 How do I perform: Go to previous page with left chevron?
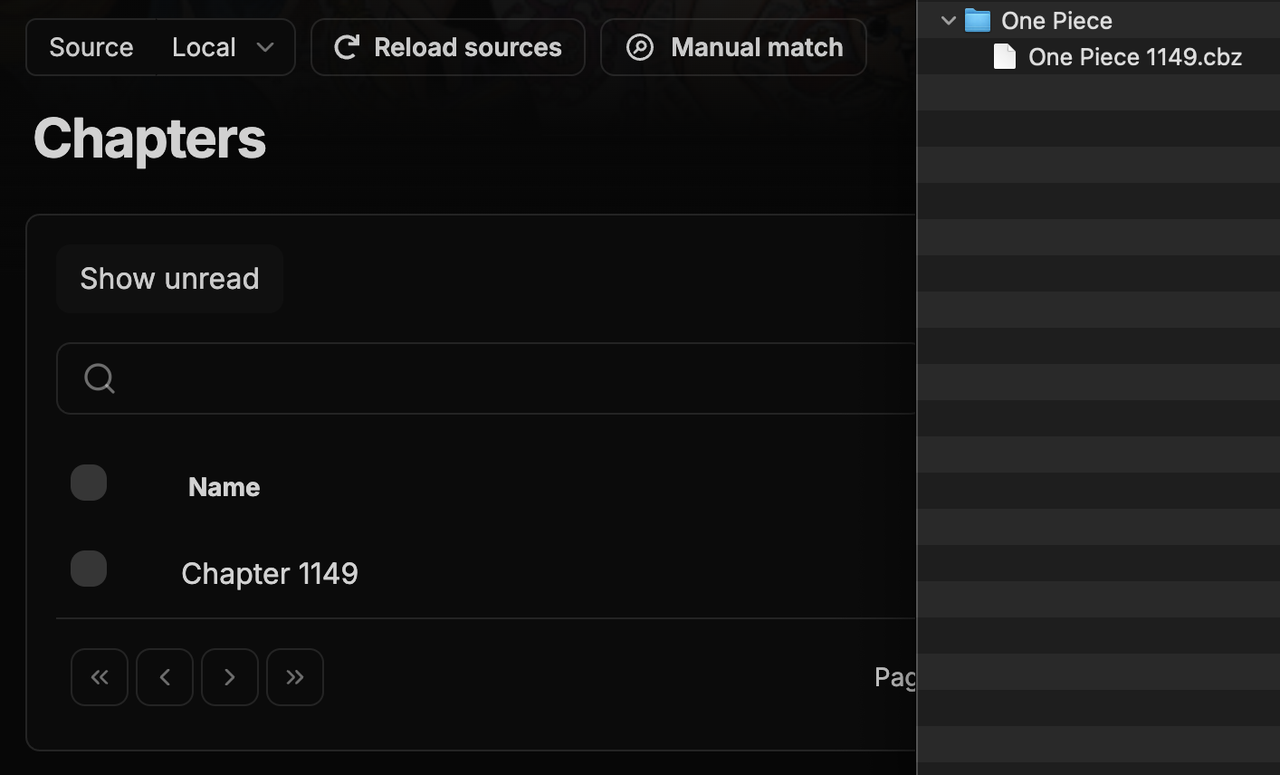(x=164, y=677)
